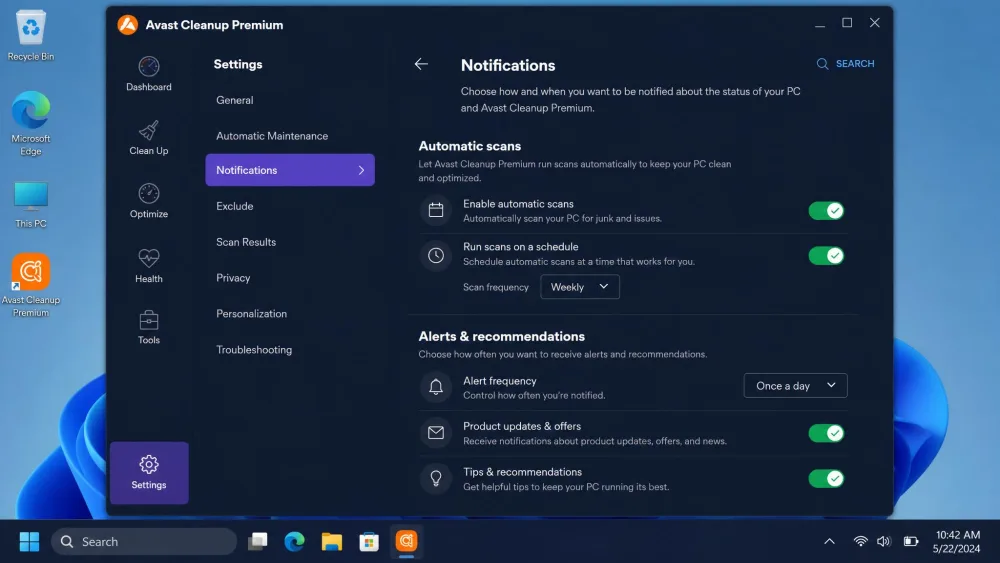Click the Wi-Fi tray icon
The height and width of the screenshot is (563, 1000).
point(860,541)
